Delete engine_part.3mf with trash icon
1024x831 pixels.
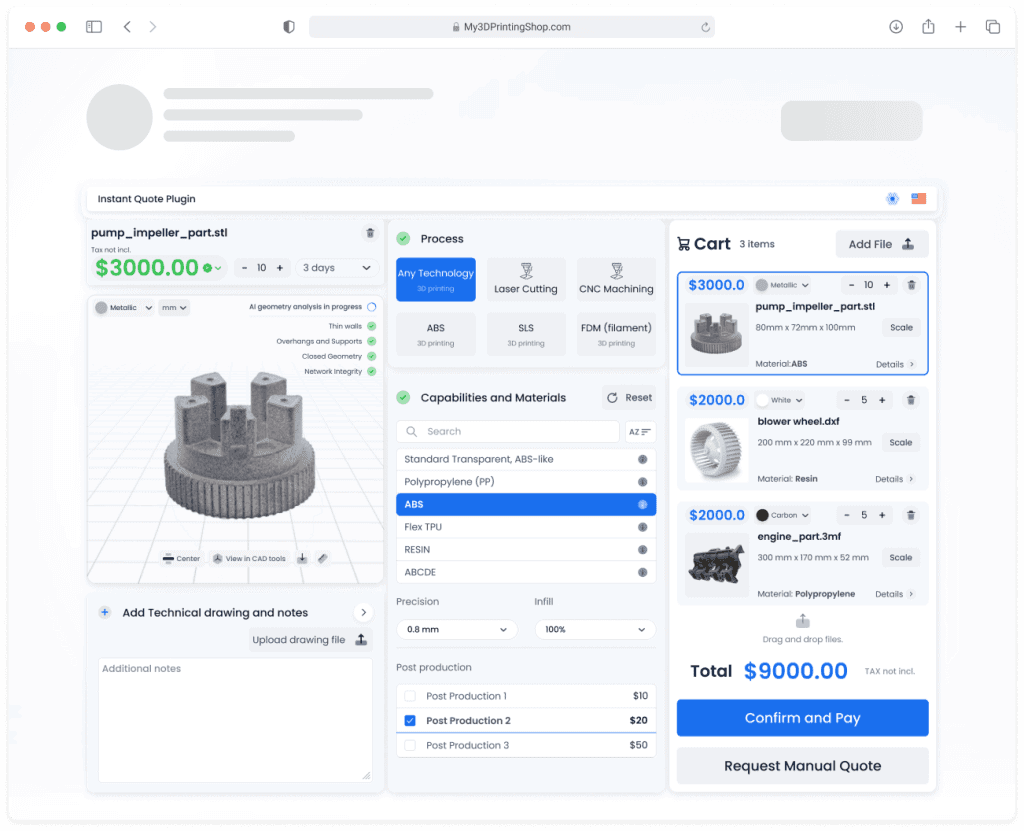(910, 515)
